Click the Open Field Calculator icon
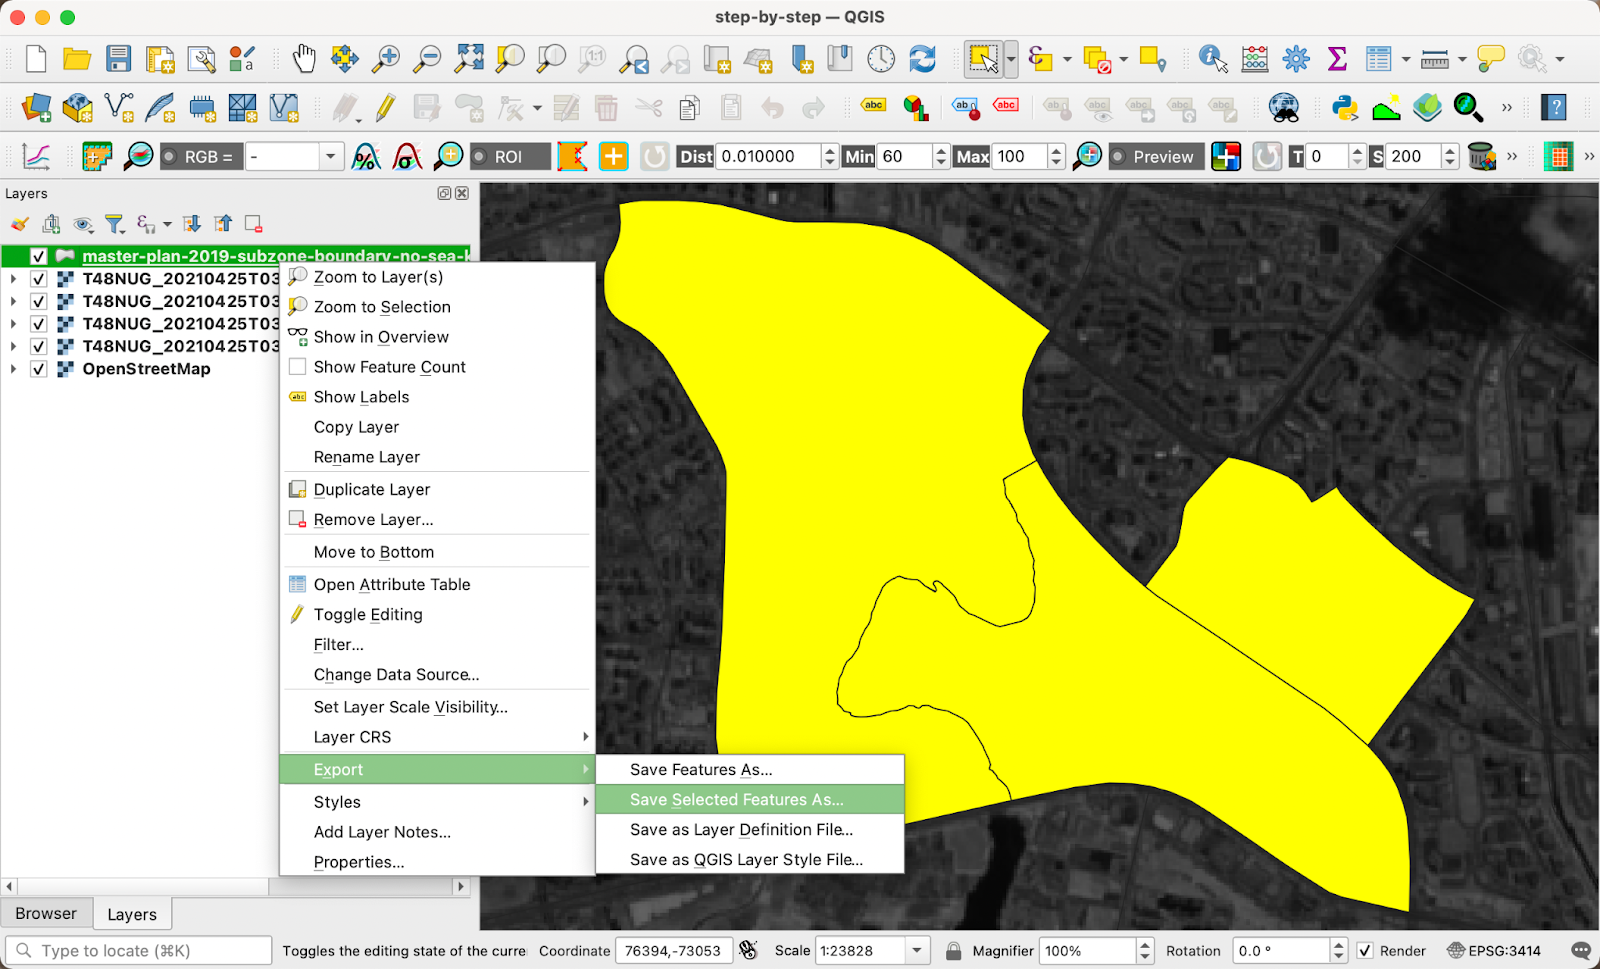Viewport: 1600px width, 969px height. (x=1254, y=59)
